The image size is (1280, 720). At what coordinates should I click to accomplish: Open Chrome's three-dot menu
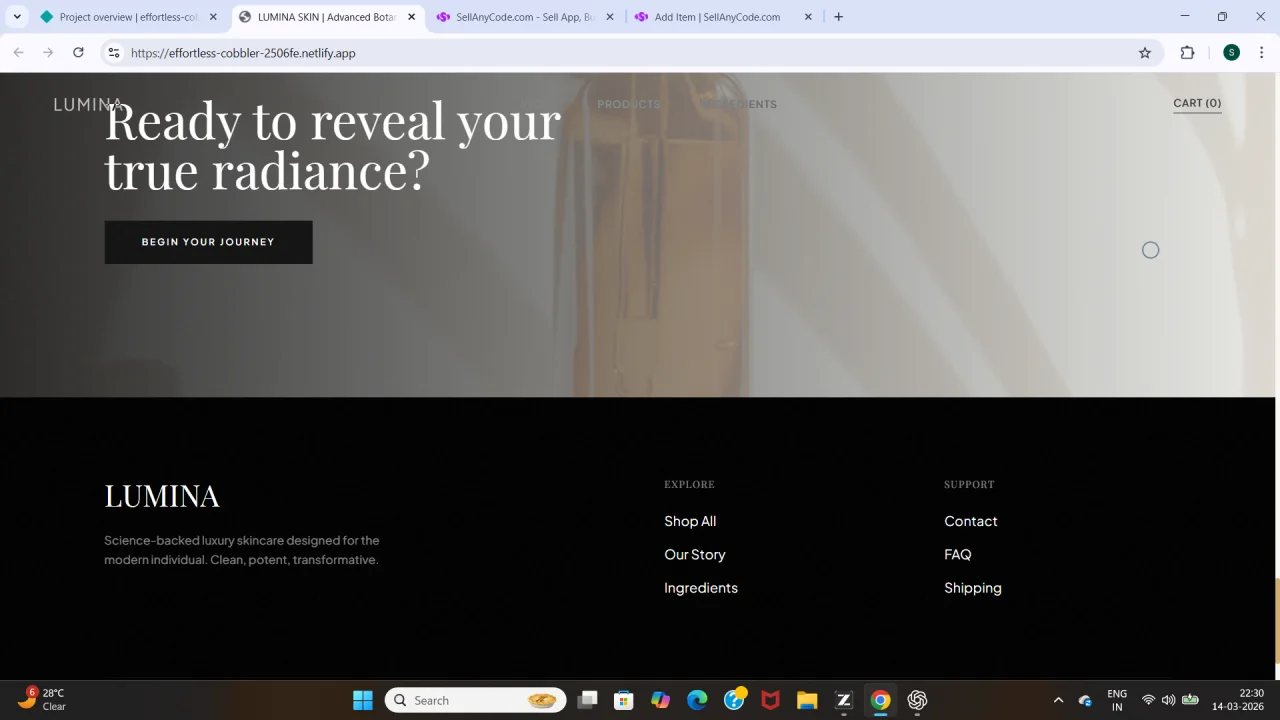click(1262, 53)
